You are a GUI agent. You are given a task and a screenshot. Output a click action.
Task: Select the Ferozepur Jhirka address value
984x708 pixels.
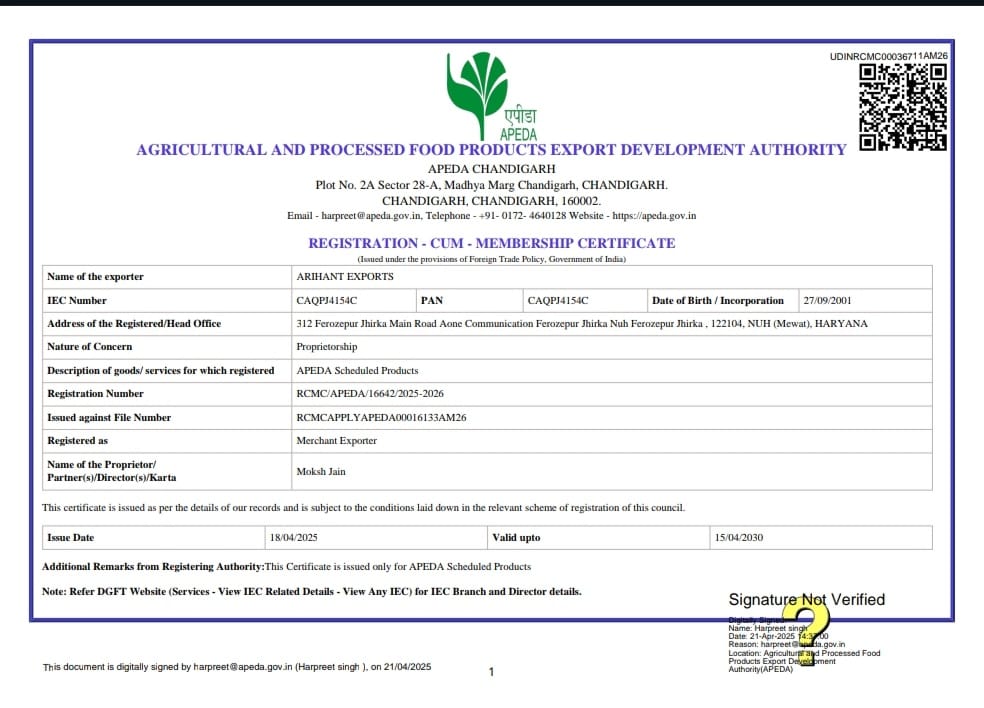click(x=582, y=324)
